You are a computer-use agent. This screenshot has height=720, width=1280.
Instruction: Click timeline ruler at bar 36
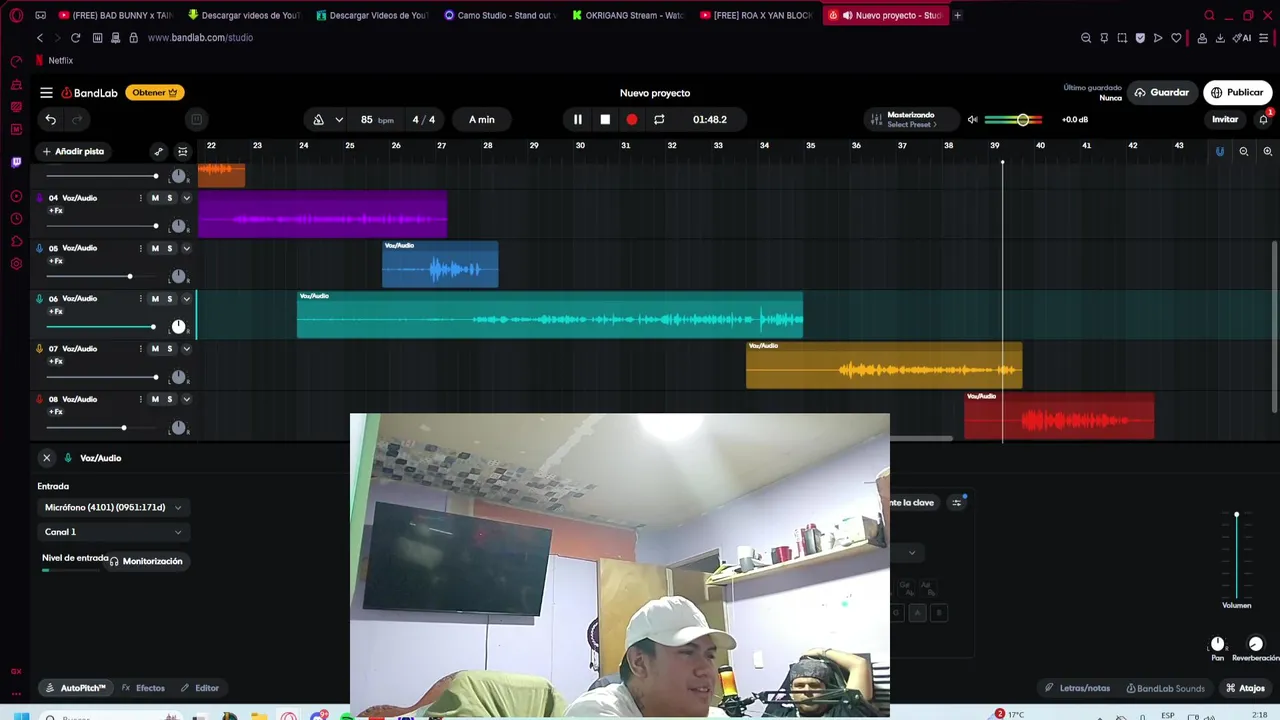point(856,146)
